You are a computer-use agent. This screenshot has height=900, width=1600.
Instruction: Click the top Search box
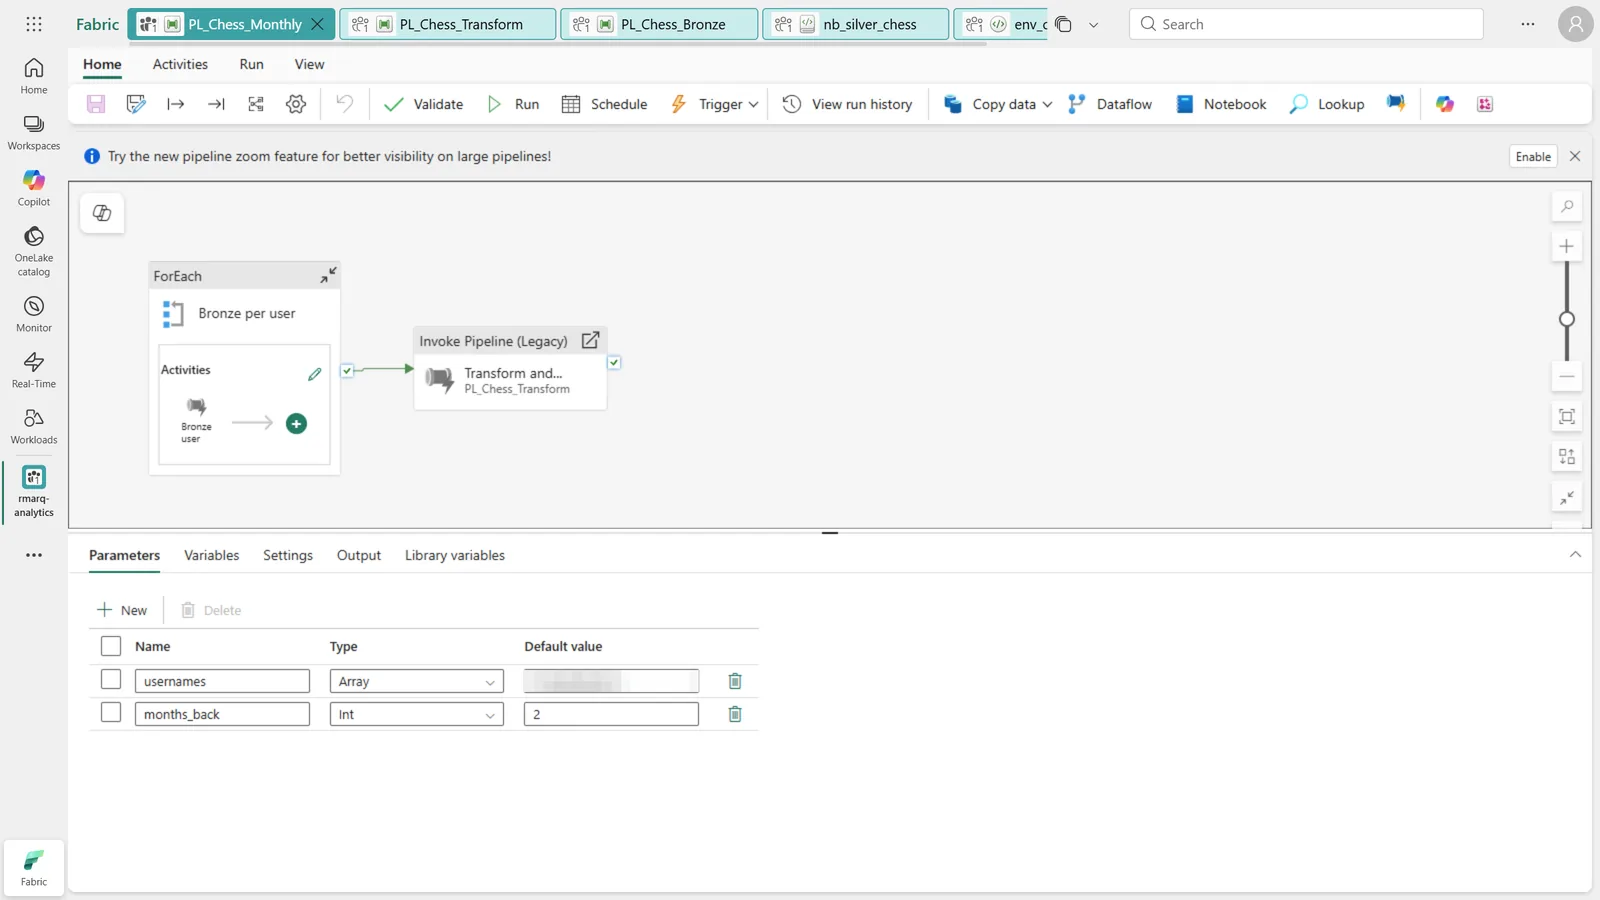point(1306,24)
